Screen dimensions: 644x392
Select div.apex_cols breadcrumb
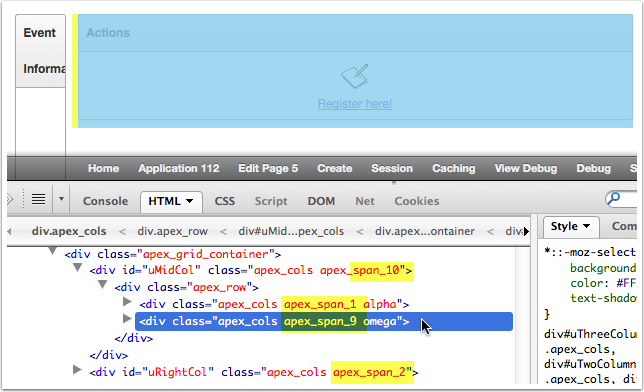(x=69, y=231)
